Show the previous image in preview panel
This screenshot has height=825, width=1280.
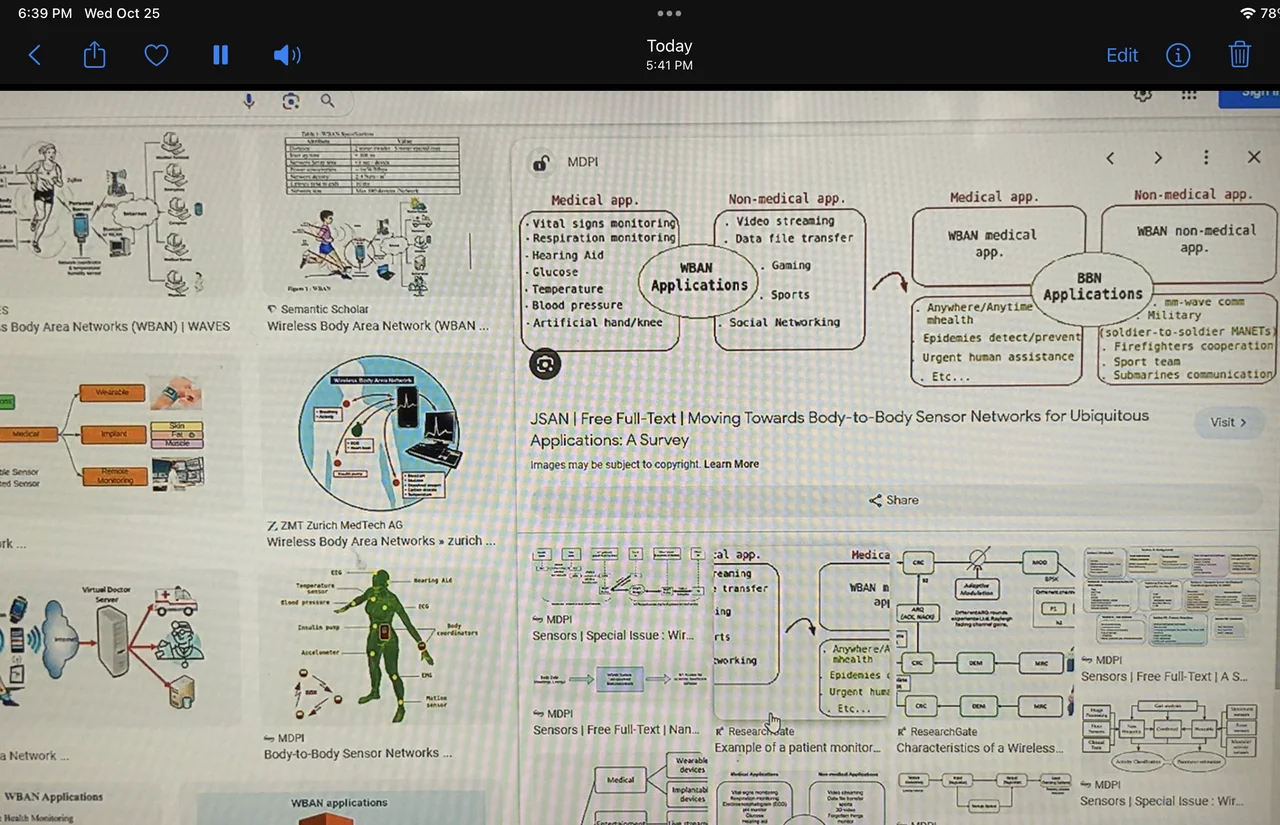point(1110,158)
